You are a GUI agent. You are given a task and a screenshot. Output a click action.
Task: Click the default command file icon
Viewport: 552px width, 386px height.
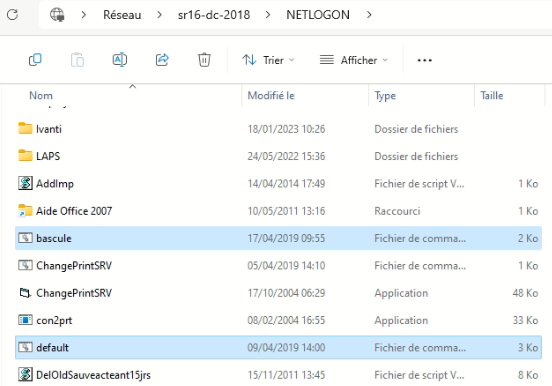coord(25,347)
